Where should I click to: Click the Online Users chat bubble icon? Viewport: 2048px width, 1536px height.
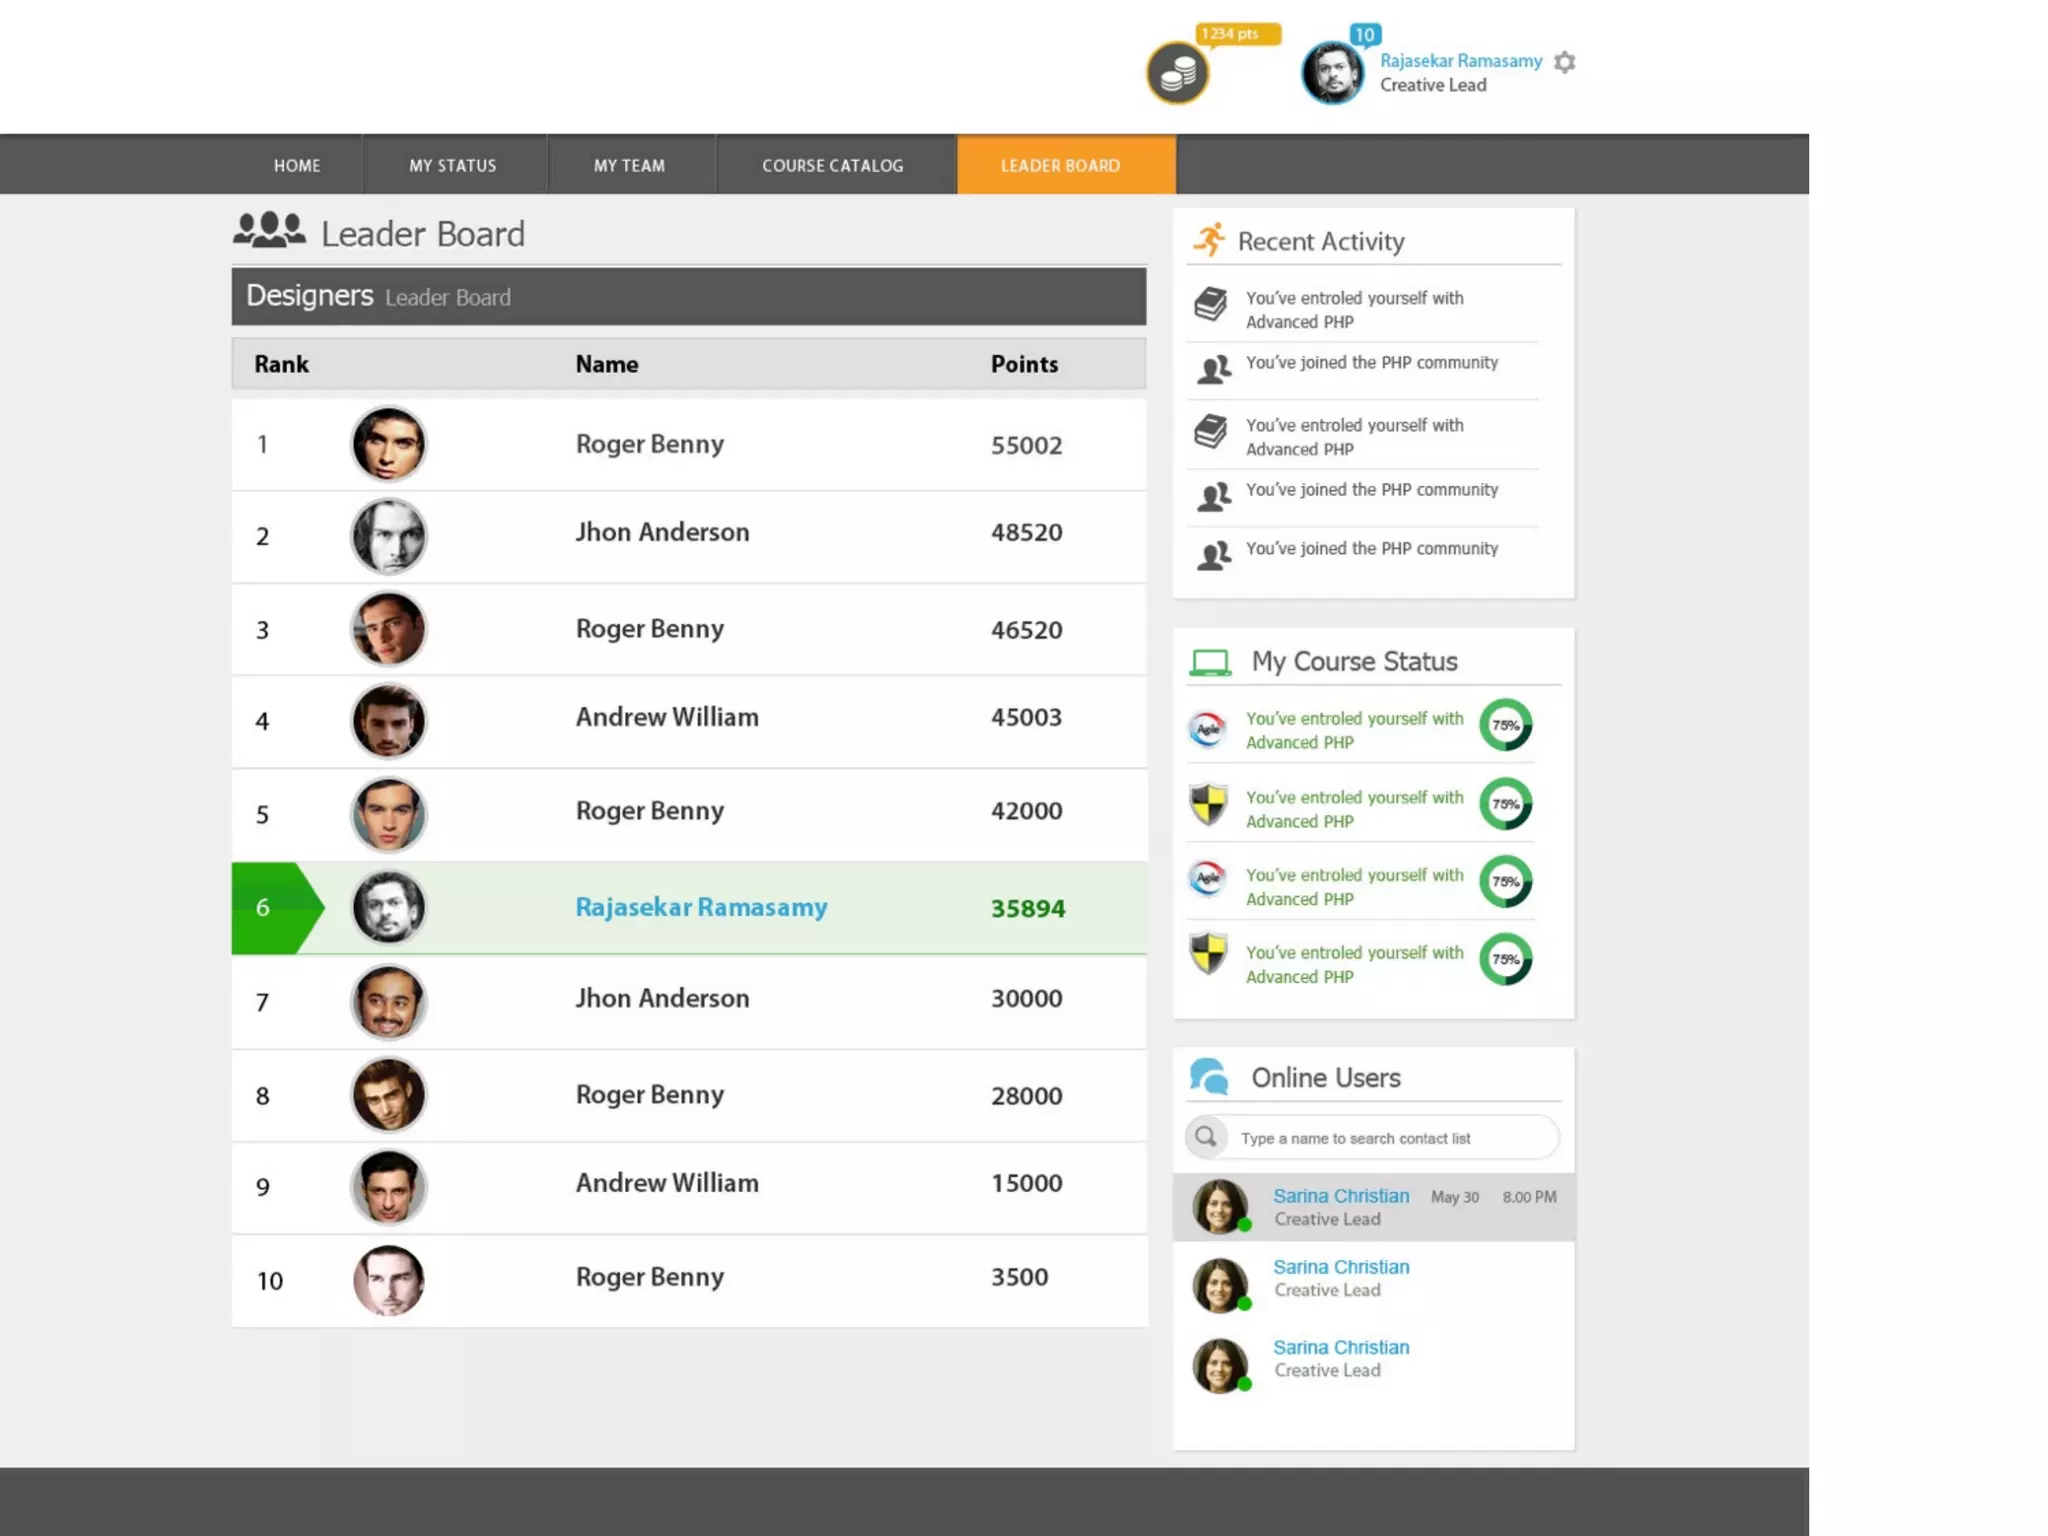1209,1077
